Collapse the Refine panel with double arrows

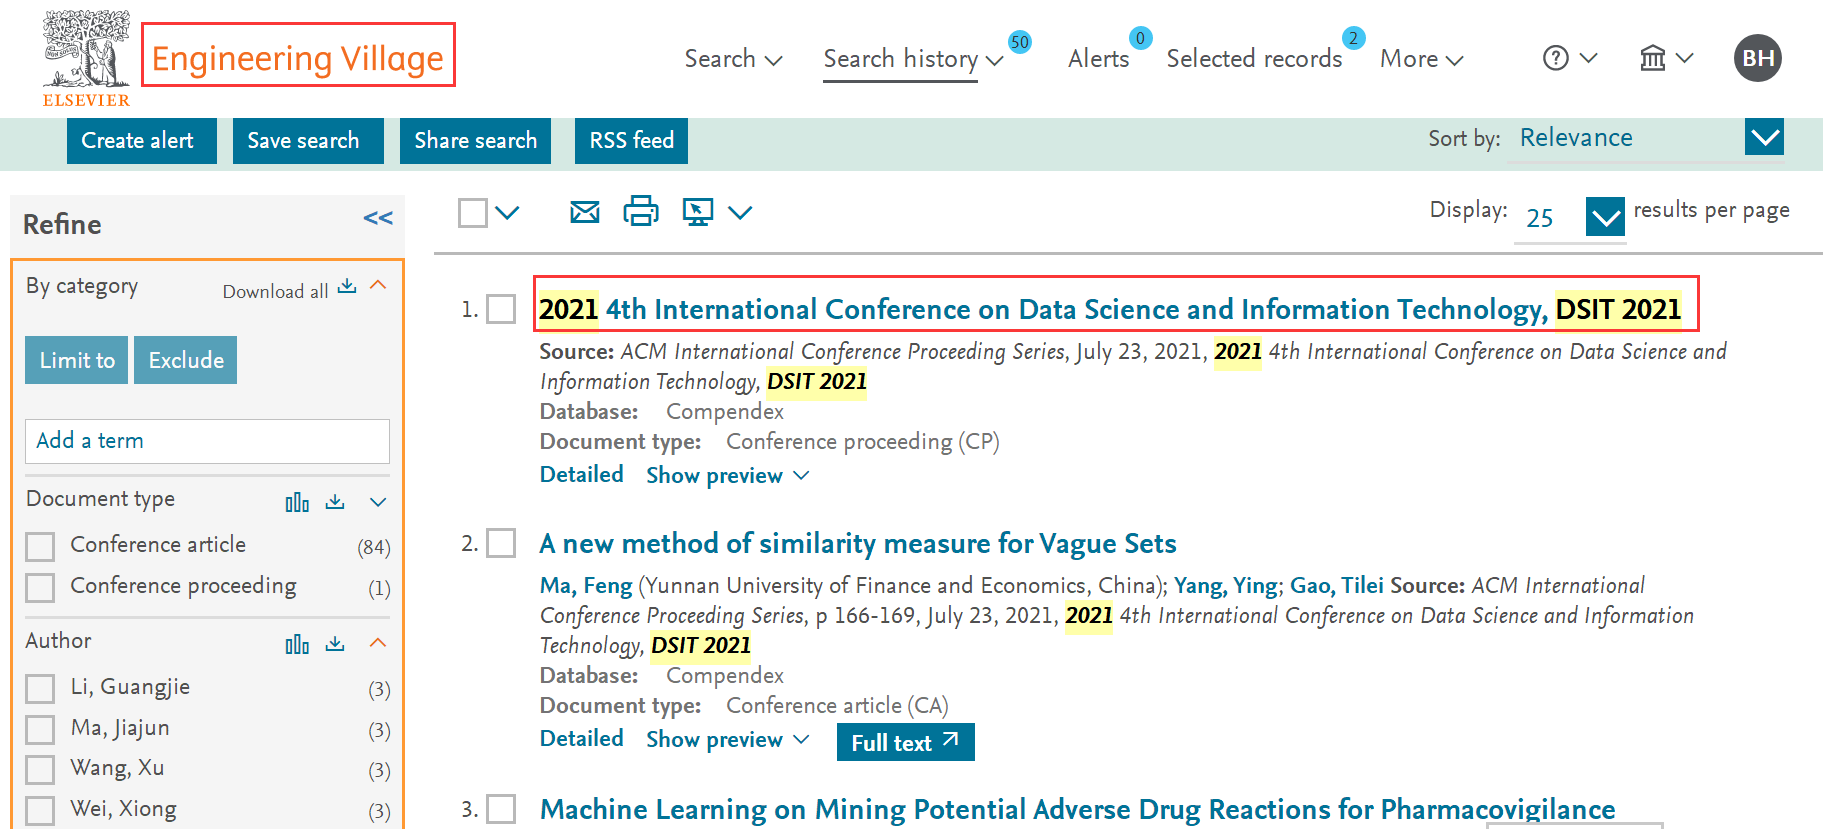pyautogui.click(x=378, y=219)
